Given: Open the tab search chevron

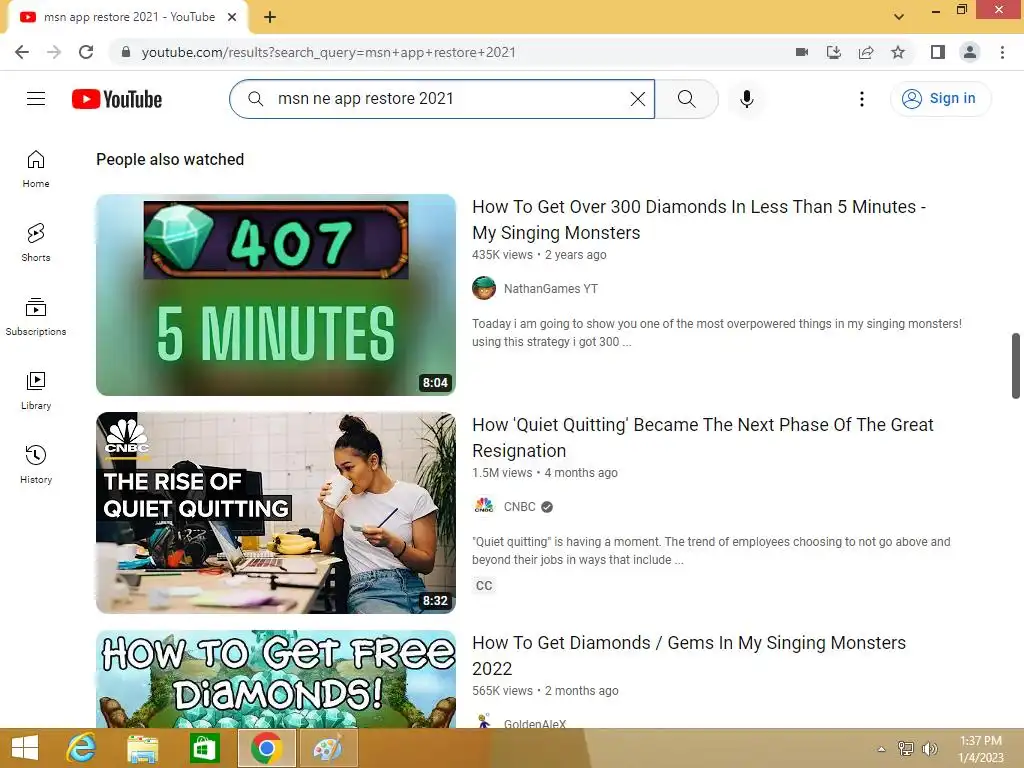Looking at the screenshot, I should pyautogui.click(x=899, y=17).
